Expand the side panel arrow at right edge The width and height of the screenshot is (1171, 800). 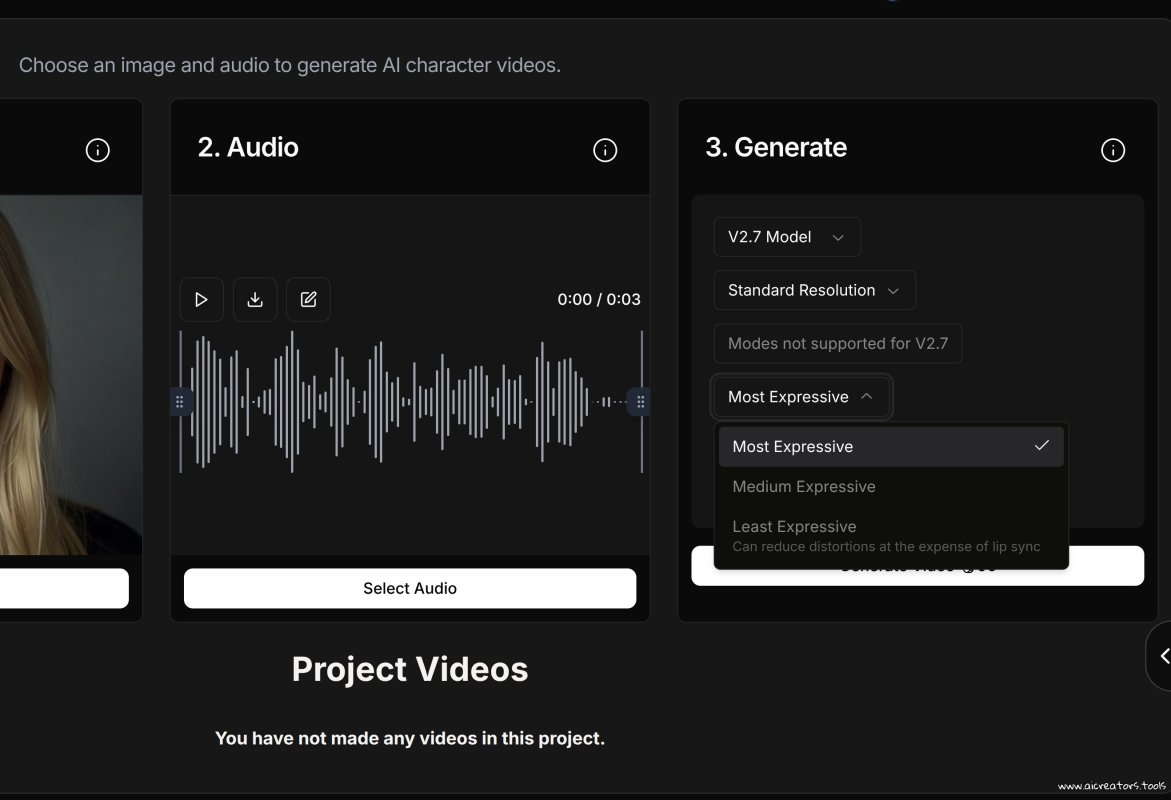pos(1163,656)
